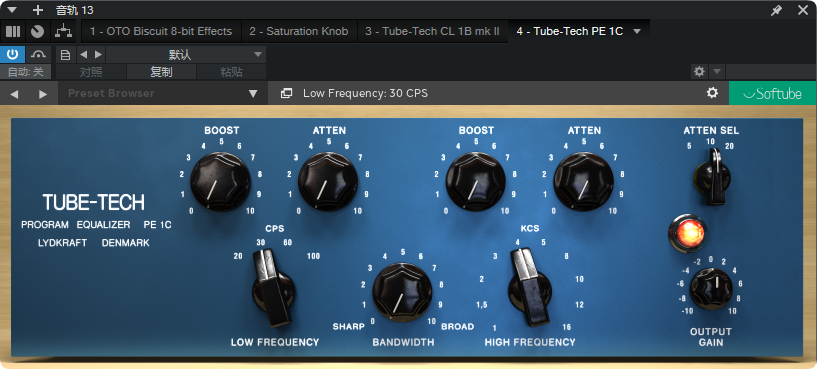Go to next preset with right triangle
The width and height of the screenshot is (817, 369).
(98, 54)
